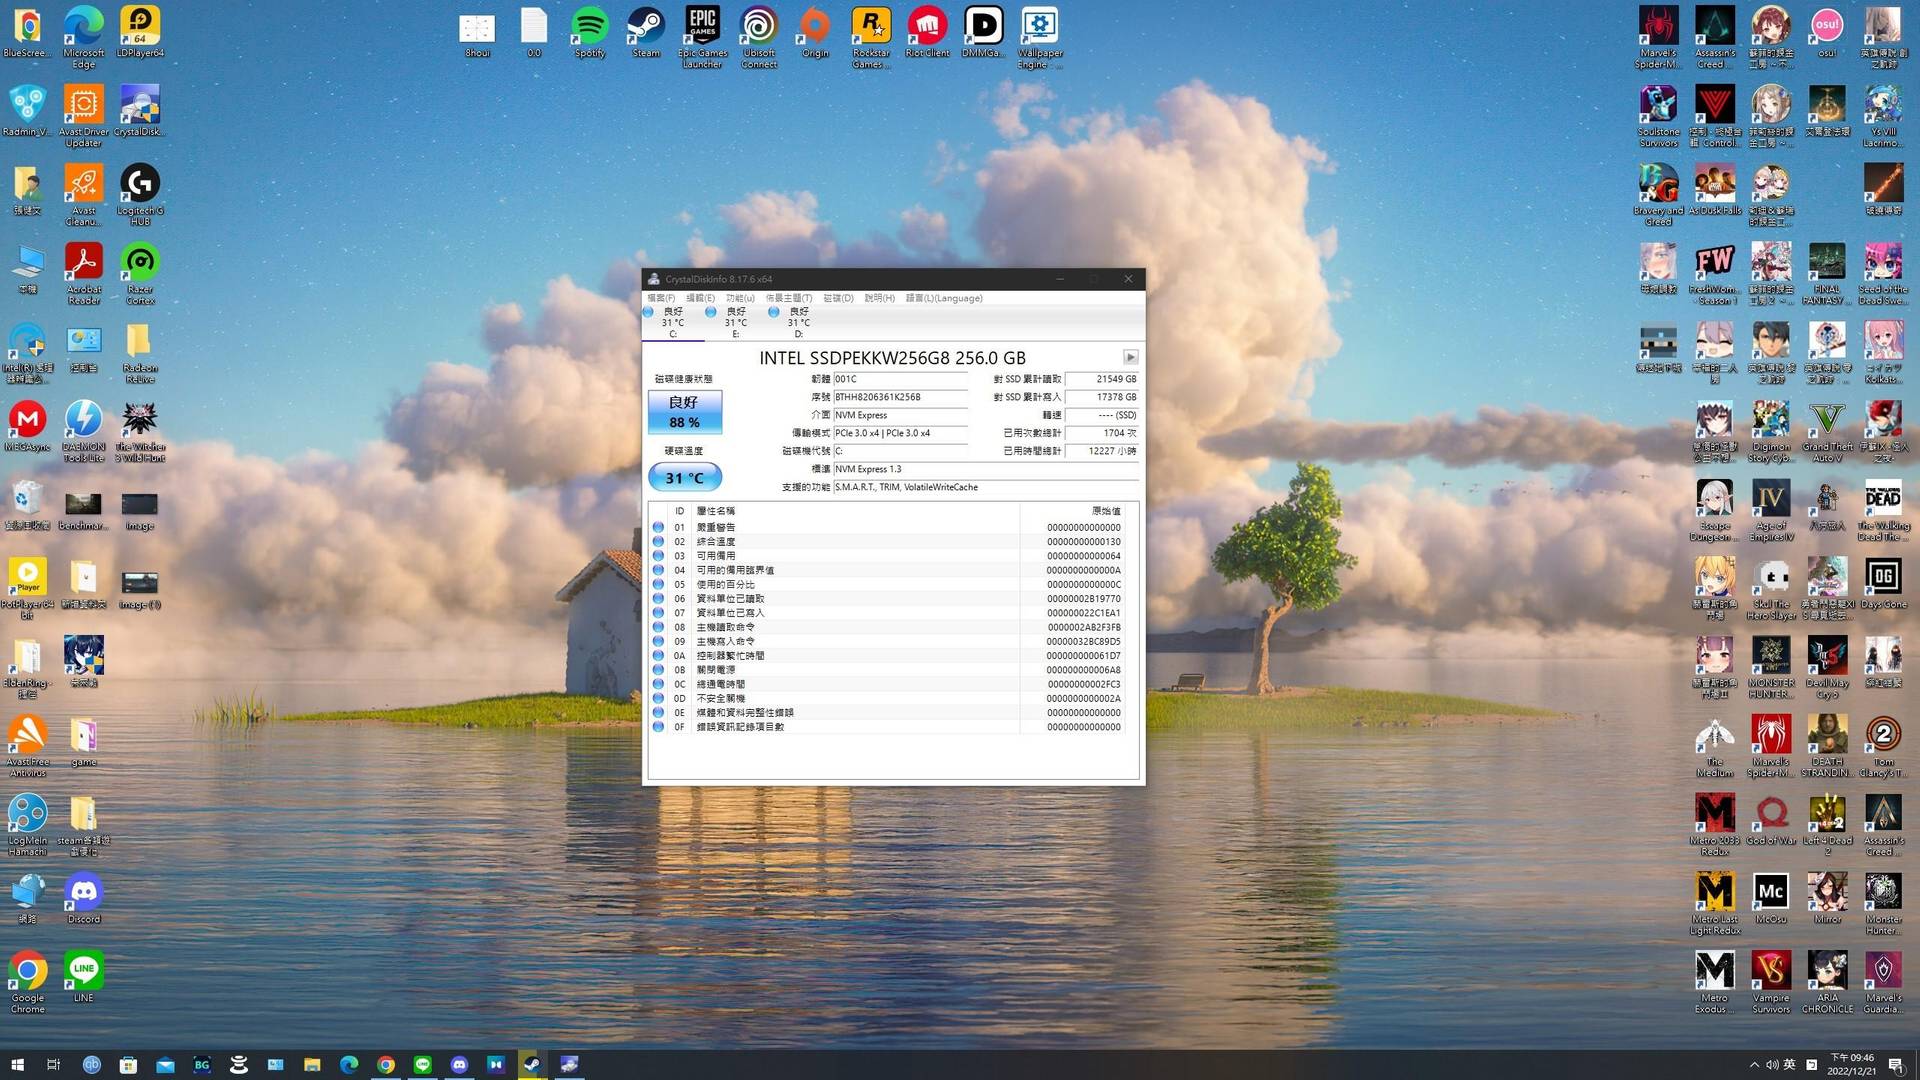
Task: Click the 31 °C temperature button
Action: tap(685, 478)
